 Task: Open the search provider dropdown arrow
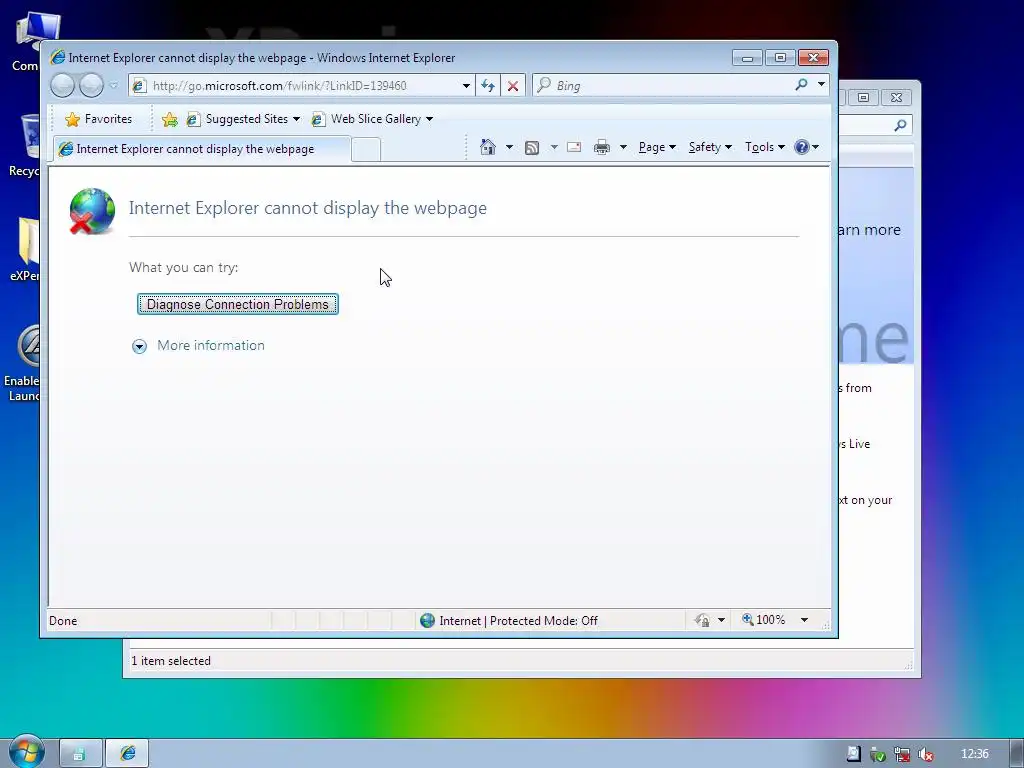821,85
